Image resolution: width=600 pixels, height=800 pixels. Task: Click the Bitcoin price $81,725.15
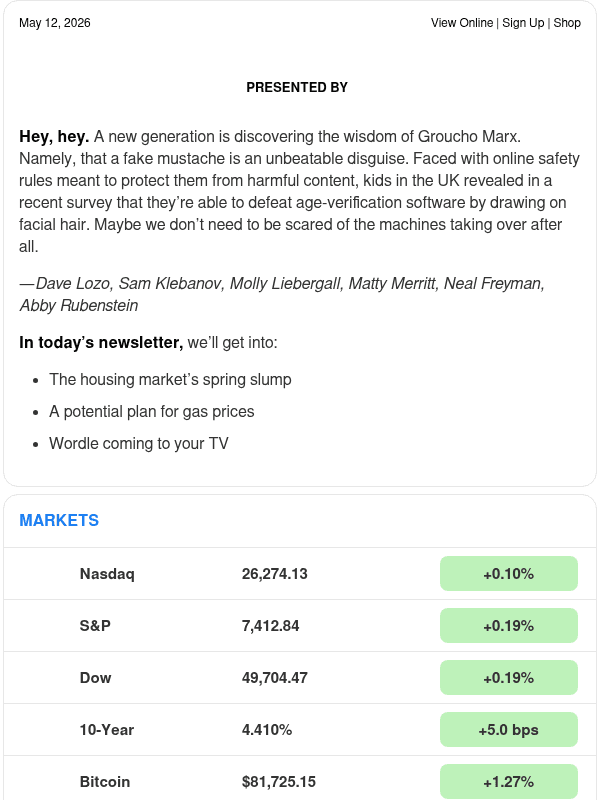coord(279,782)
